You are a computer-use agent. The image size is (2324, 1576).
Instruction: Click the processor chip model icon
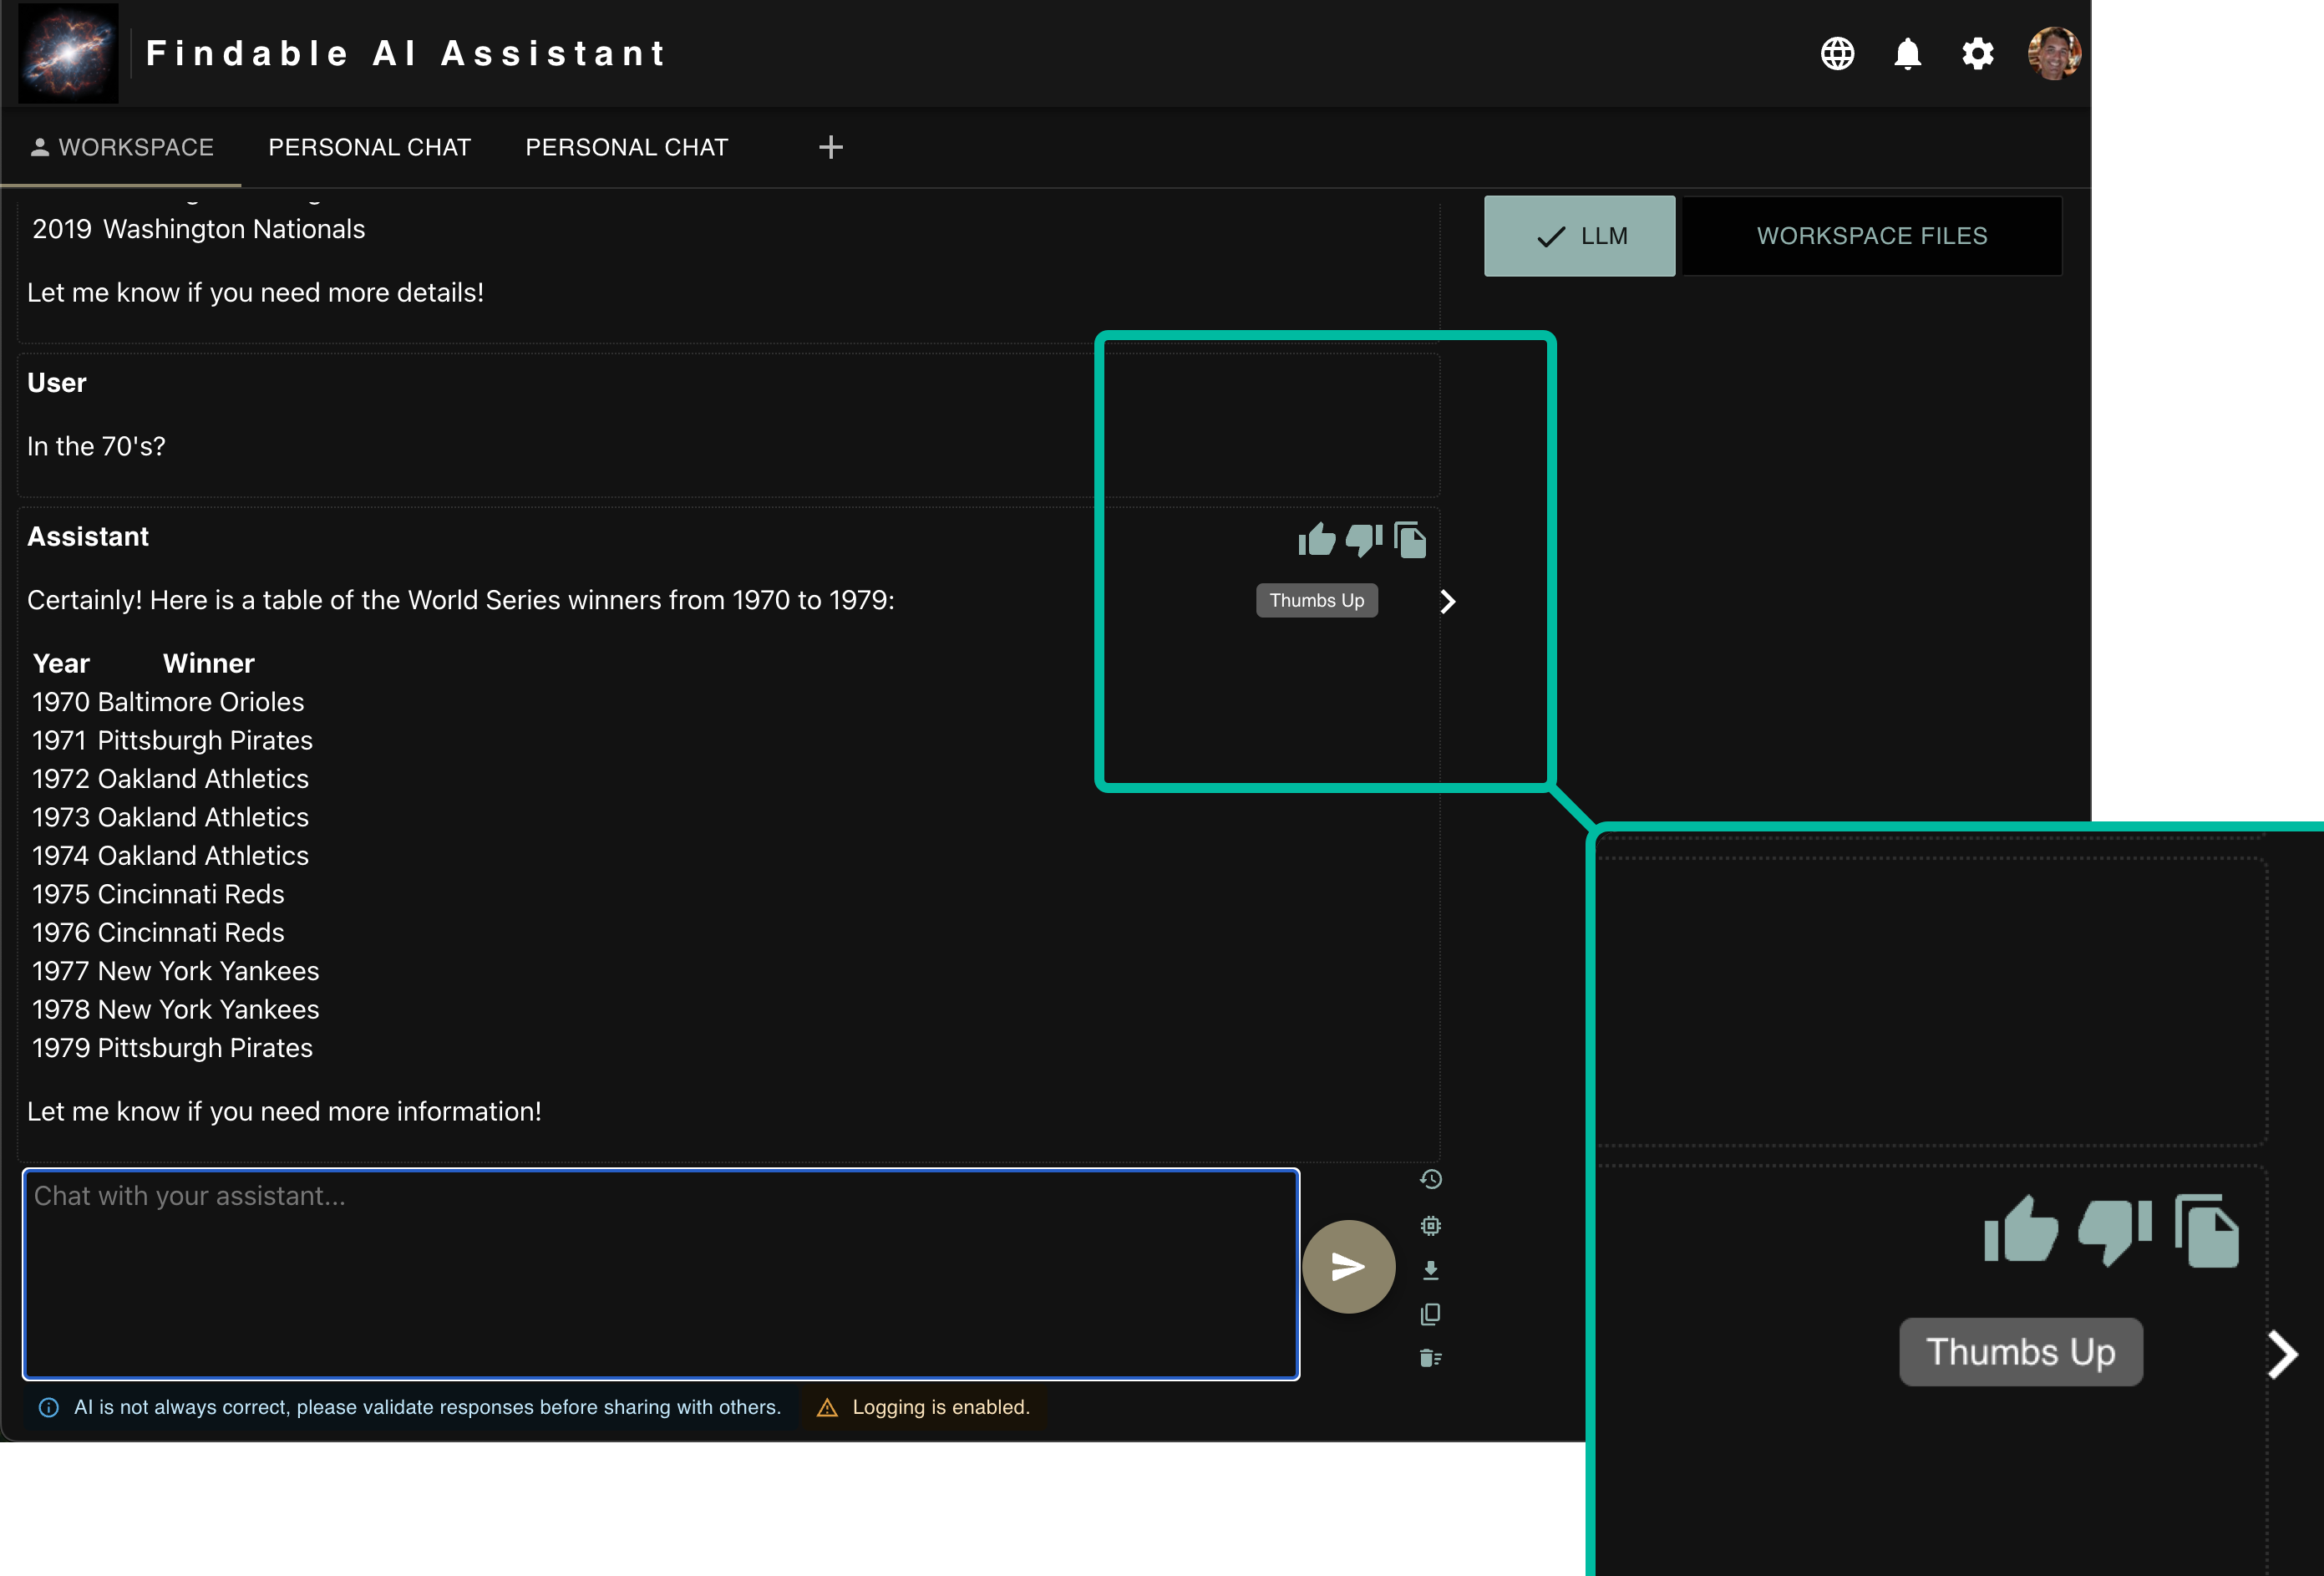click(x=1430, y=1226)
